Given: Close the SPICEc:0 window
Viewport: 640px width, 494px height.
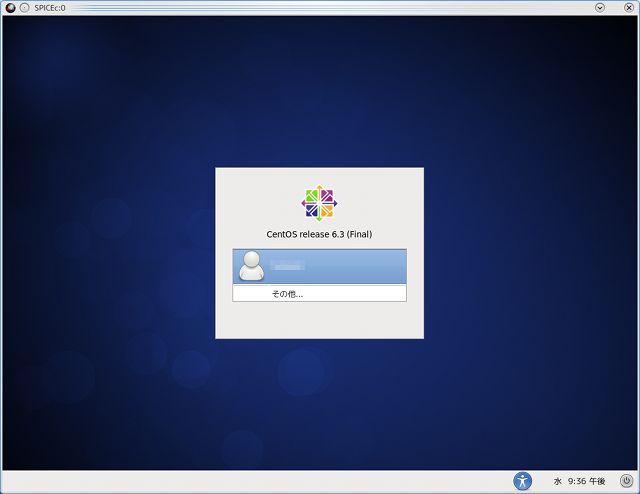Looking at the screenshot, I should 629,7.
